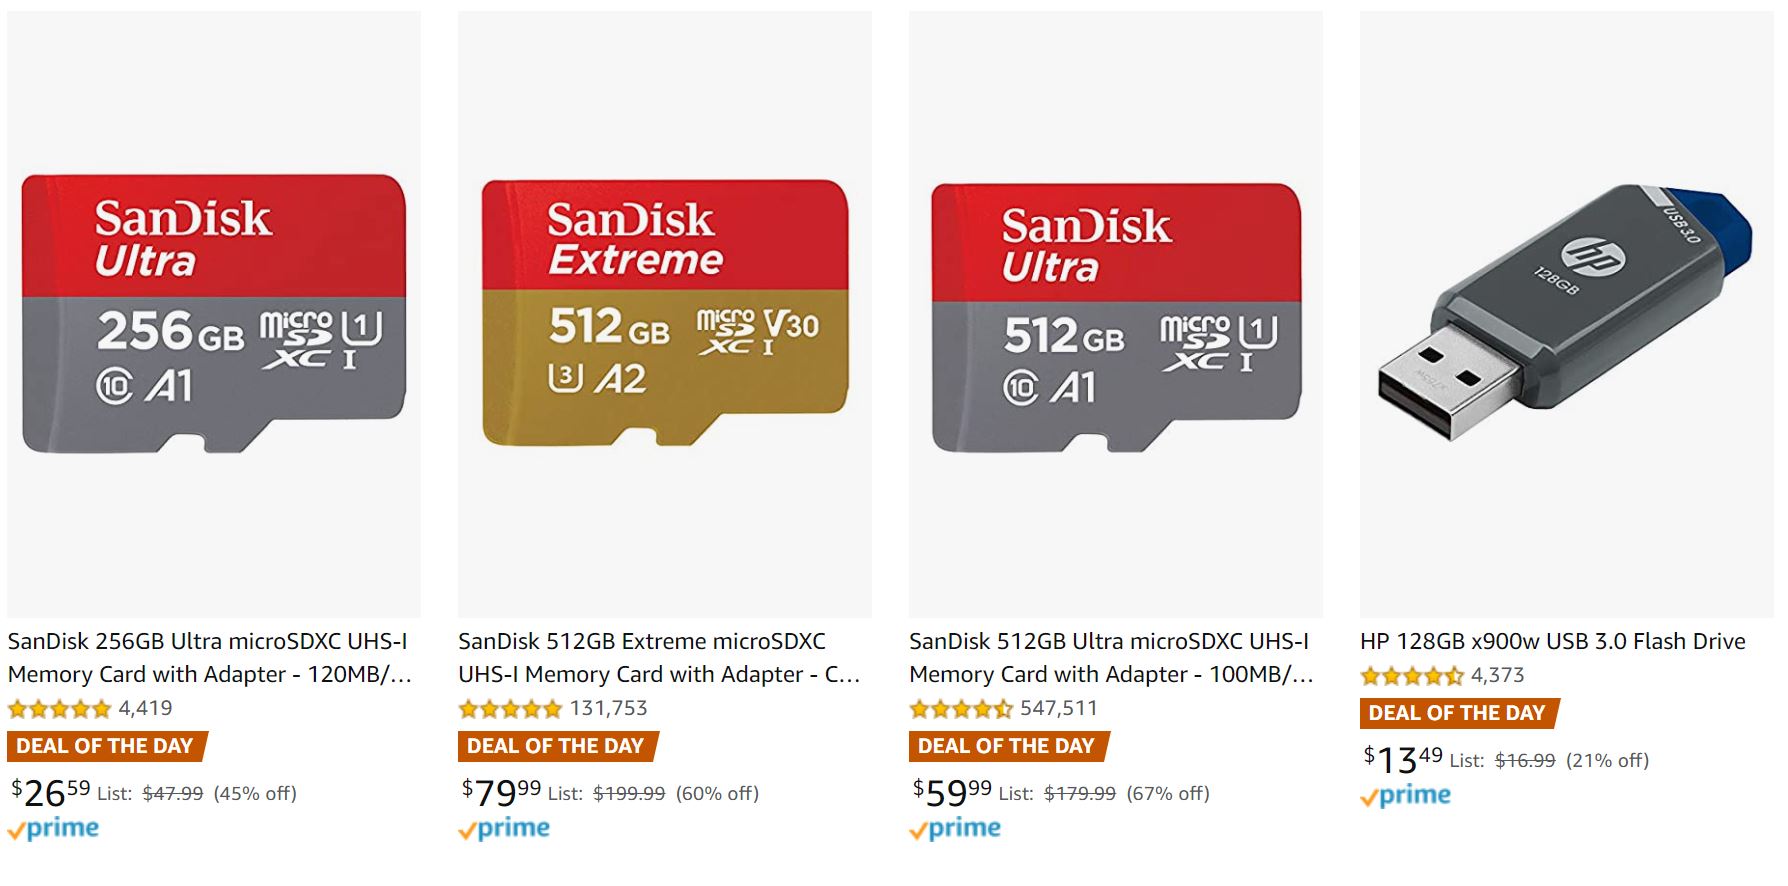Click the $26.59 price
Viewport: 1788px width, 886px height.
point(51,793)
